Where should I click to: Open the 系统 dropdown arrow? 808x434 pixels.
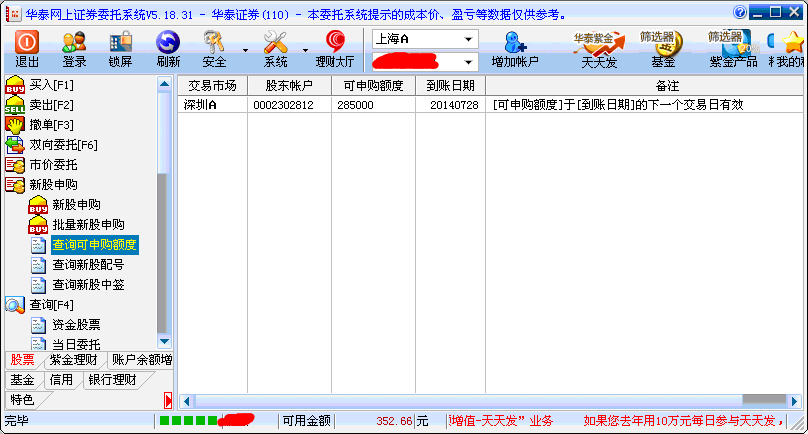pyautogui.click(x=305, y=48)
